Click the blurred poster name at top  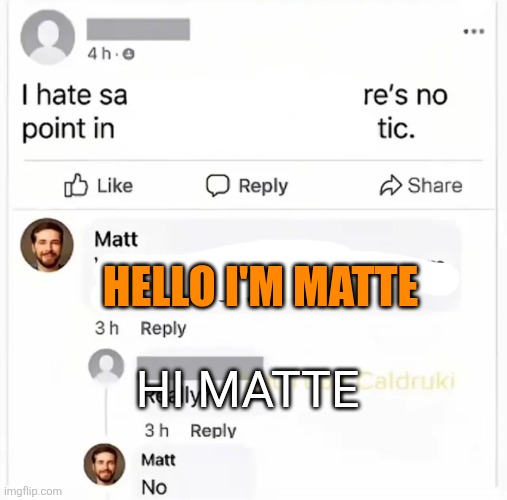pyautogui.click(x=138, y=29)
